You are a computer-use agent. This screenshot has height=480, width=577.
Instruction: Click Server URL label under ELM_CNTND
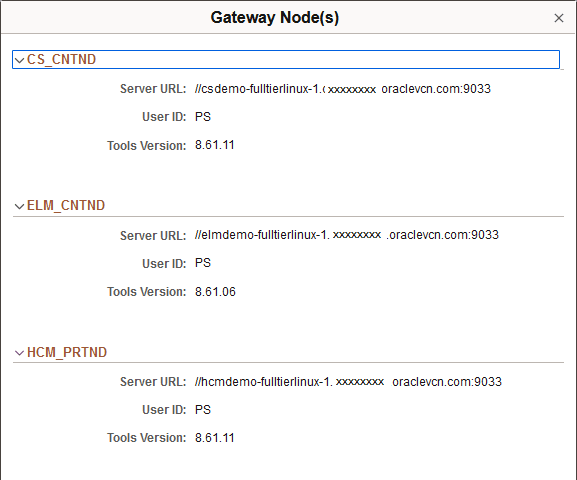153,236
